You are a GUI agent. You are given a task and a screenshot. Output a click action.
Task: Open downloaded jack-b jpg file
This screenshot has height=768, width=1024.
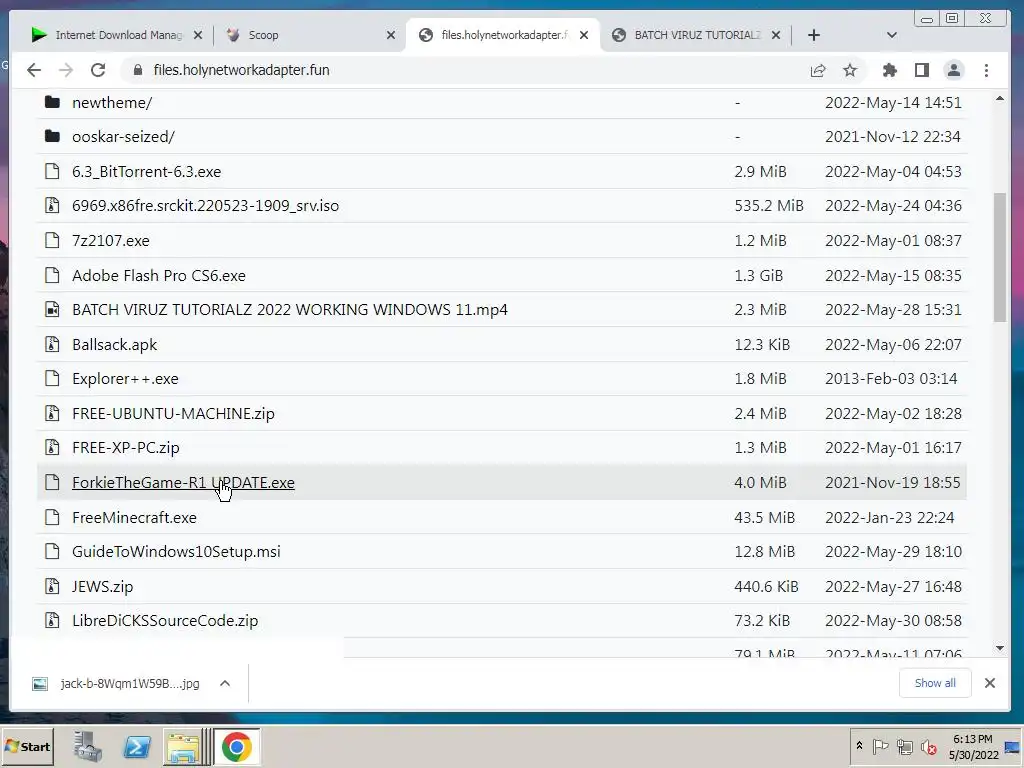tap(116, 684)
